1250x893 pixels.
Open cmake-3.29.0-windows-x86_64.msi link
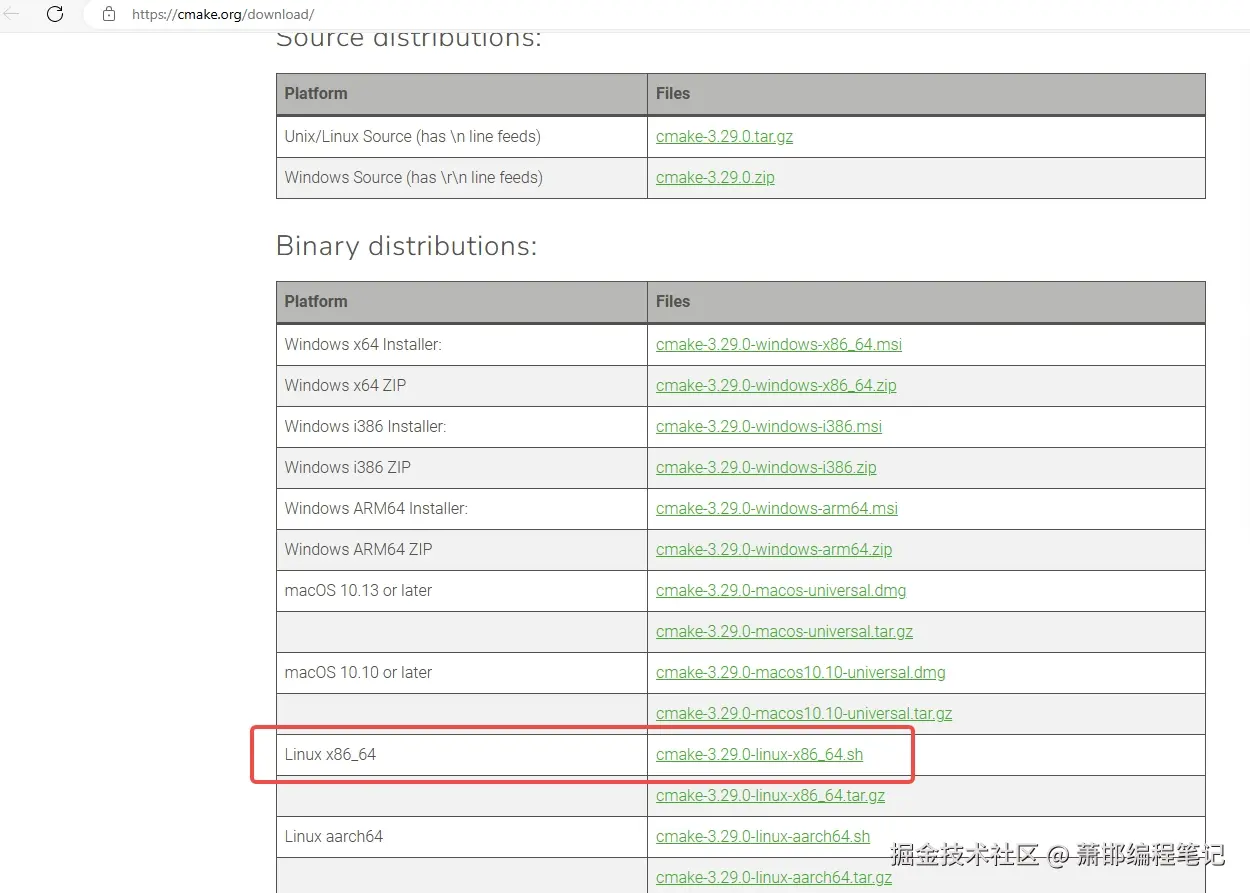click(779, 344)
